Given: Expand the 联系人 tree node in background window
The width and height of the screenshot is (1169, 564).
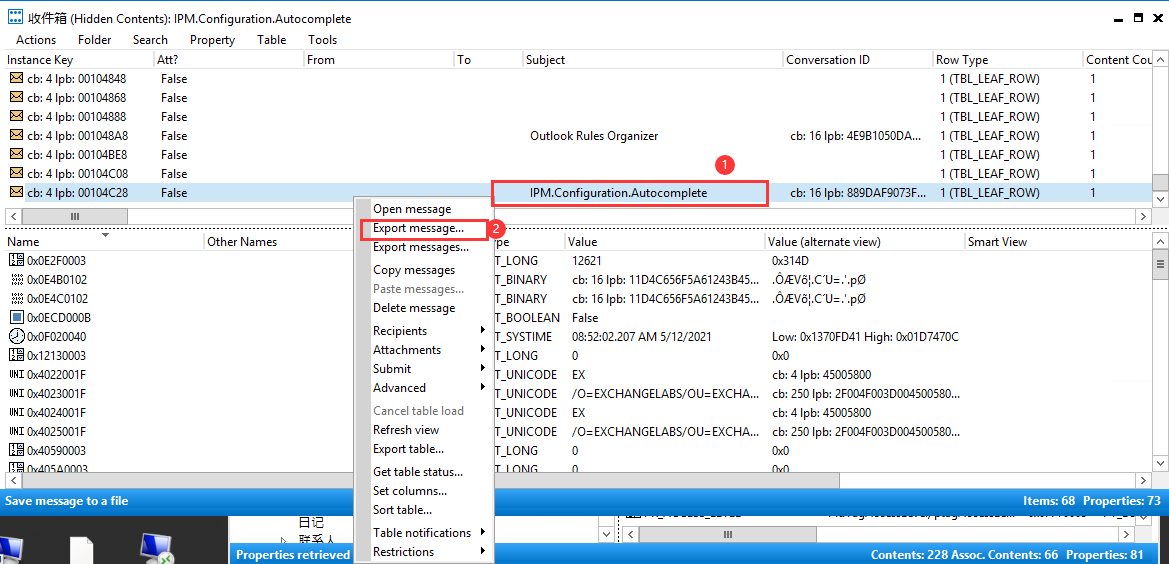Looking at the screenshot, I should pyautogui.click(x=284, y=540).
